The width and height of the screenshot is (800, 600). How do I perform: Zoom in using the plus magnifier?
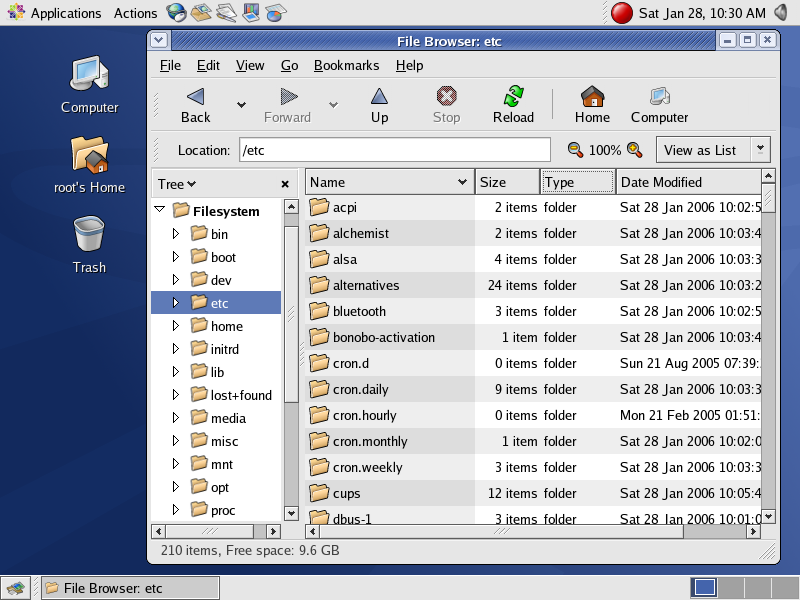coord(634,150)
